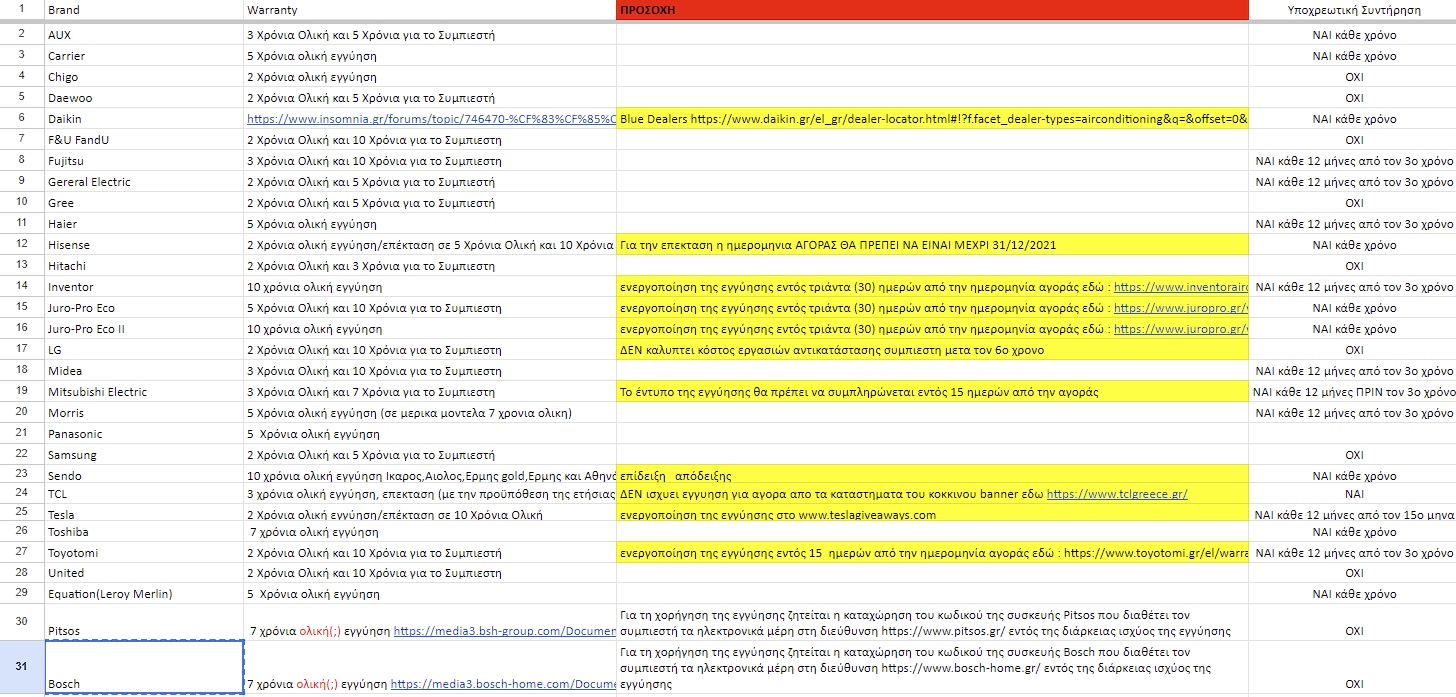Select Inventor's '10 χρόνια ολική εγγύηση' warranty cell

point(430,287)
